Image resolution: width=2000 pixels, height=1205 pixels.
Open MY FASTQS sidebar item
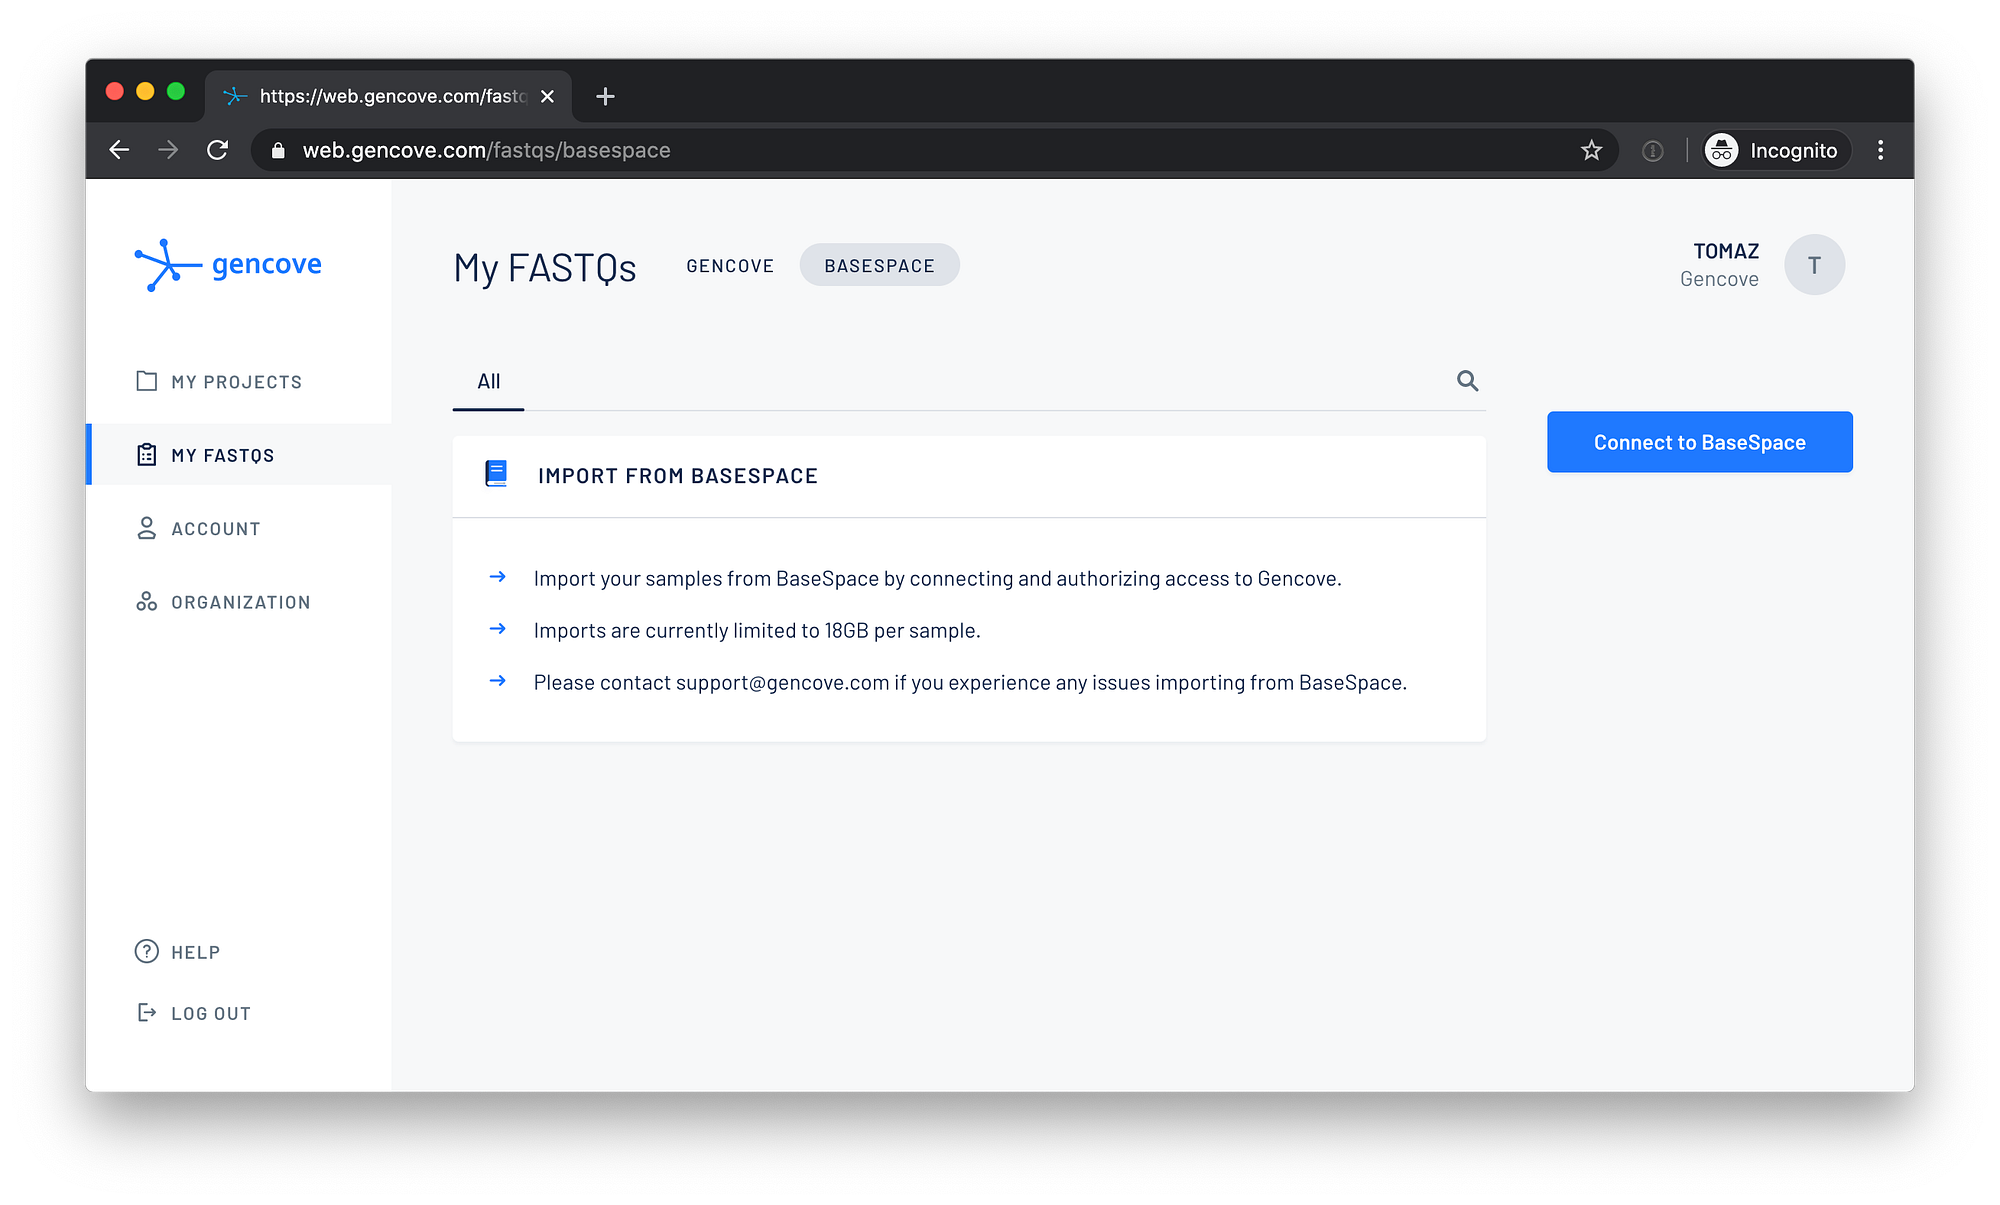(x=222, y=455)
